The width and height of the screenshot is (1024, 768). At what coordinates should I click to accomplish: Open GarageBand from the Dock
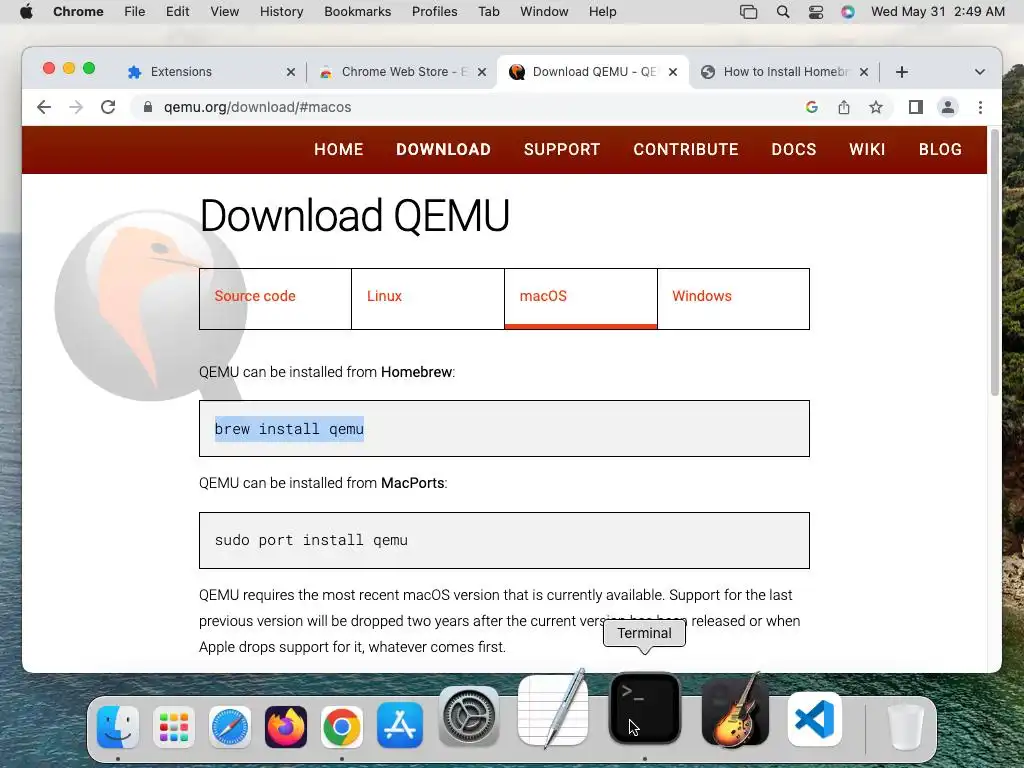point(735,710)
